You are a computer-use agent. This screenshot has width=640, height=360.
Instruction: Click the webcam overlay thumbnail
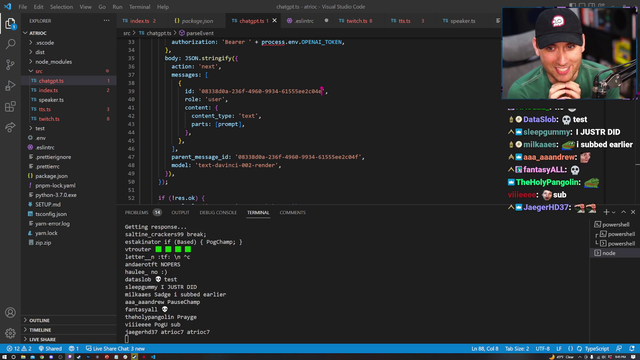click(569, 53)
